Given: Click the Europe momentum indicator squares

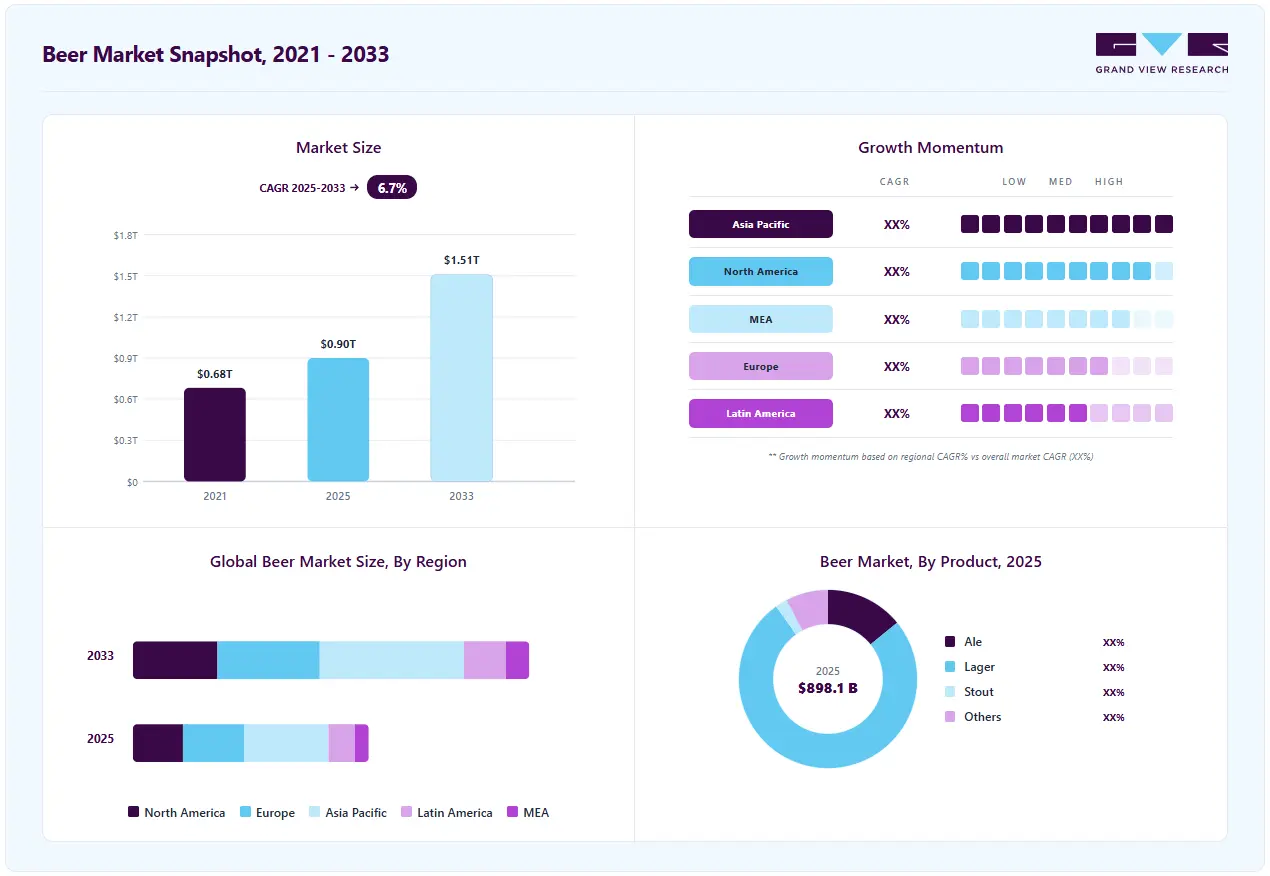Looking at the screenshot, I should point(1067,366).
